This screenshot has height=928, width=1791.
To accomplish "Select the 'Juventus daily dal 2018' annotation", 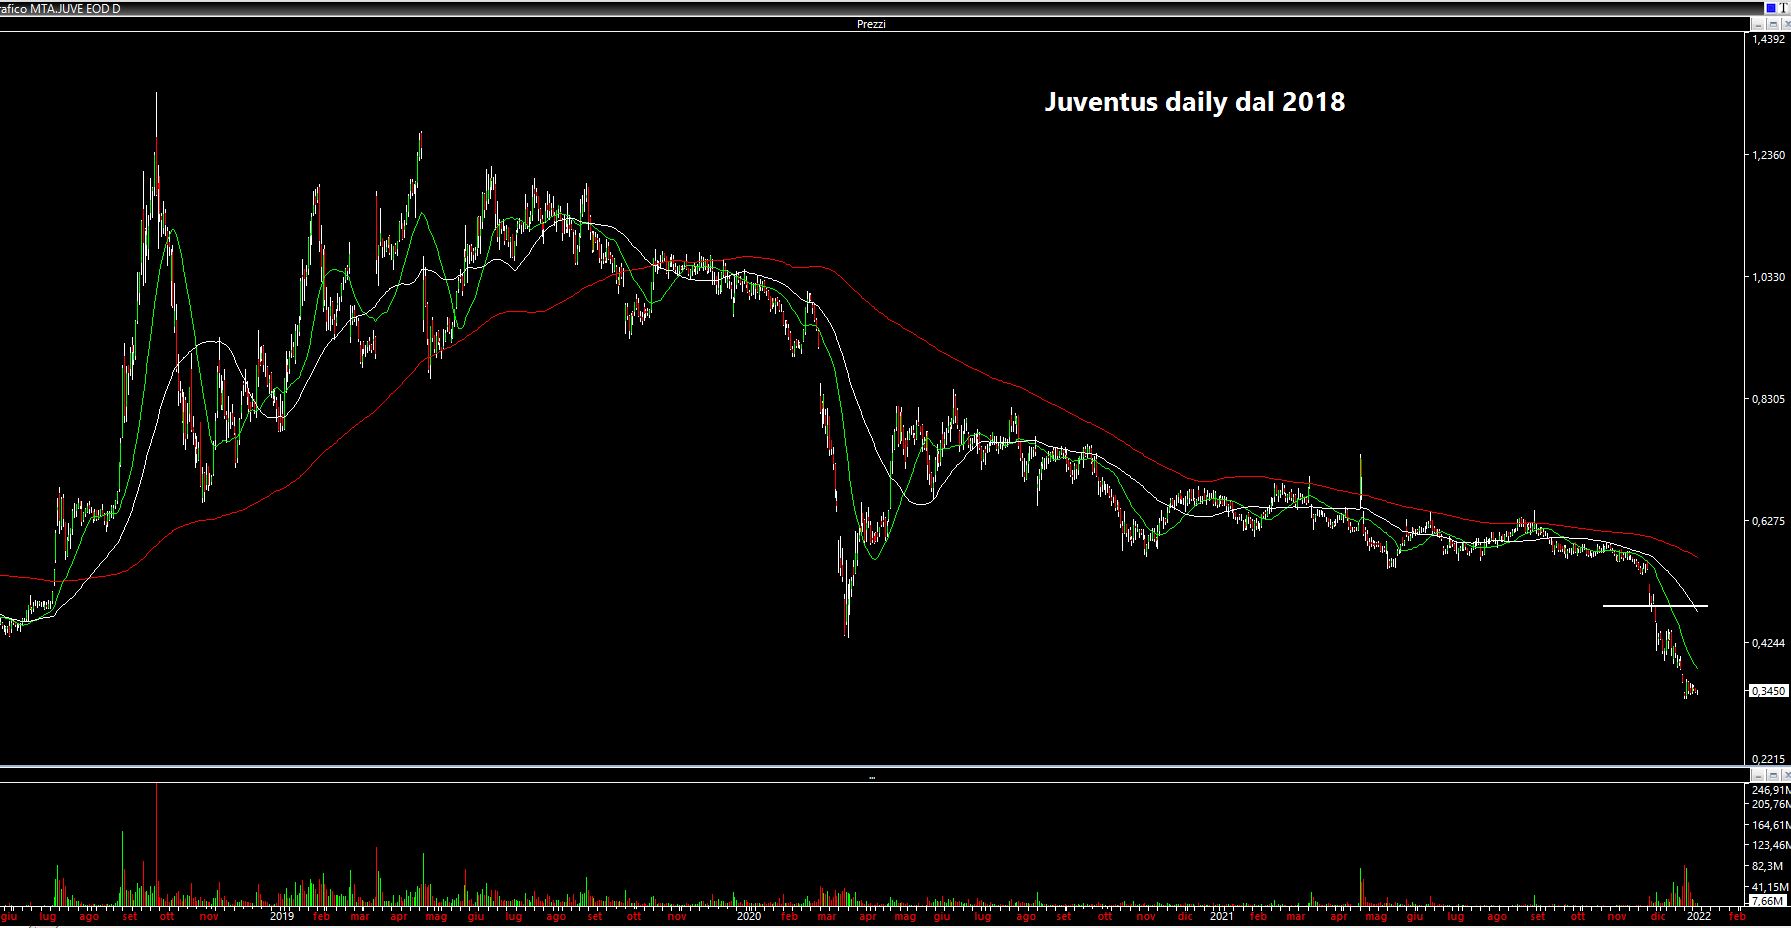I will pyautogui.click(x=1195, y=102).
